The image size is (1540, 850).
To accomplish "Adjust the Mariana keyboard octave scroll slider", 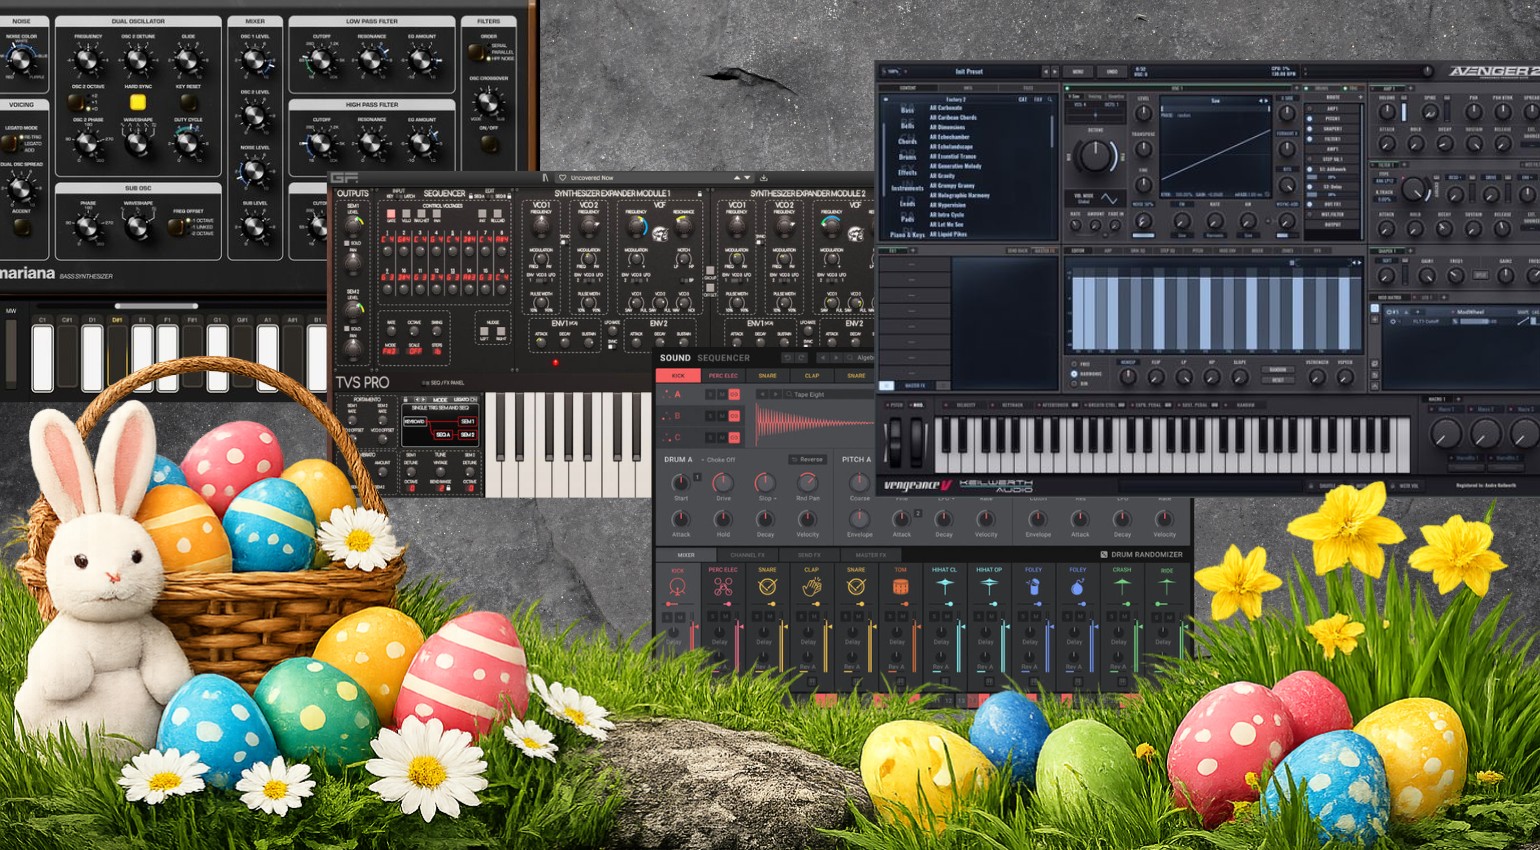I will (x=156, y=306).
